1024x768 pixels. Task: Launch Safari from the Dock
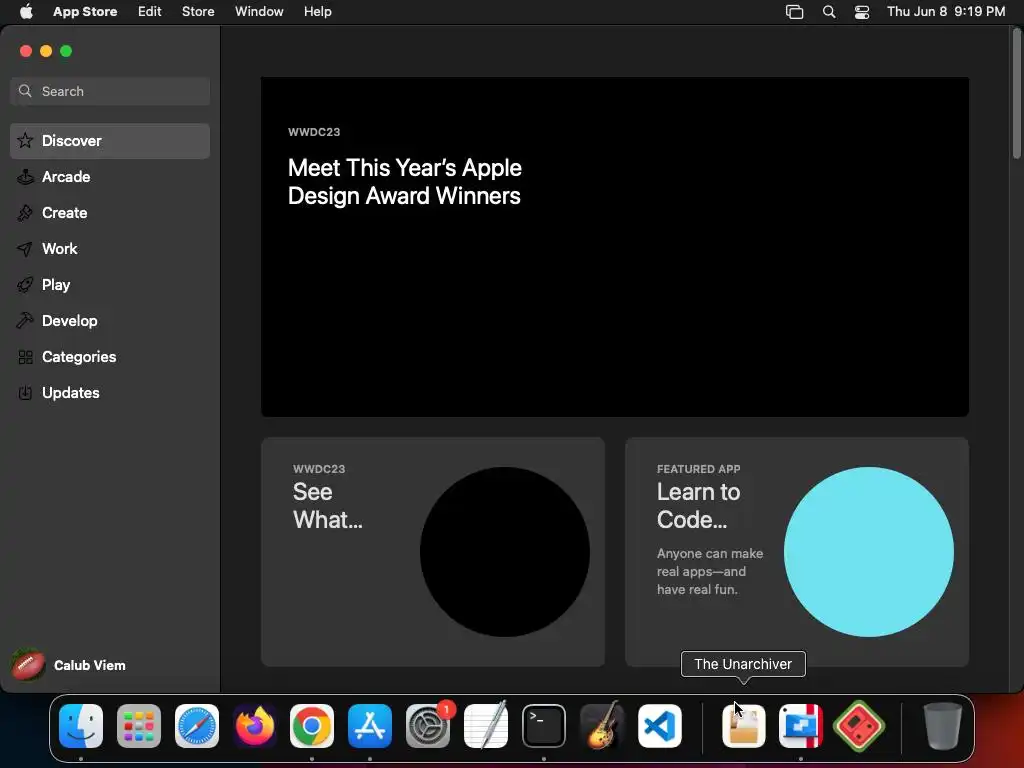(197, 726)
